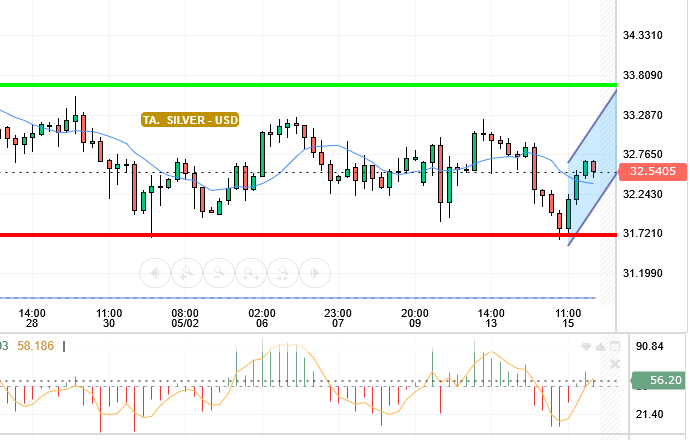This screenshot has width=690, height=440.
Task: Click the magnifier with inward arrows
Action: 283,273
